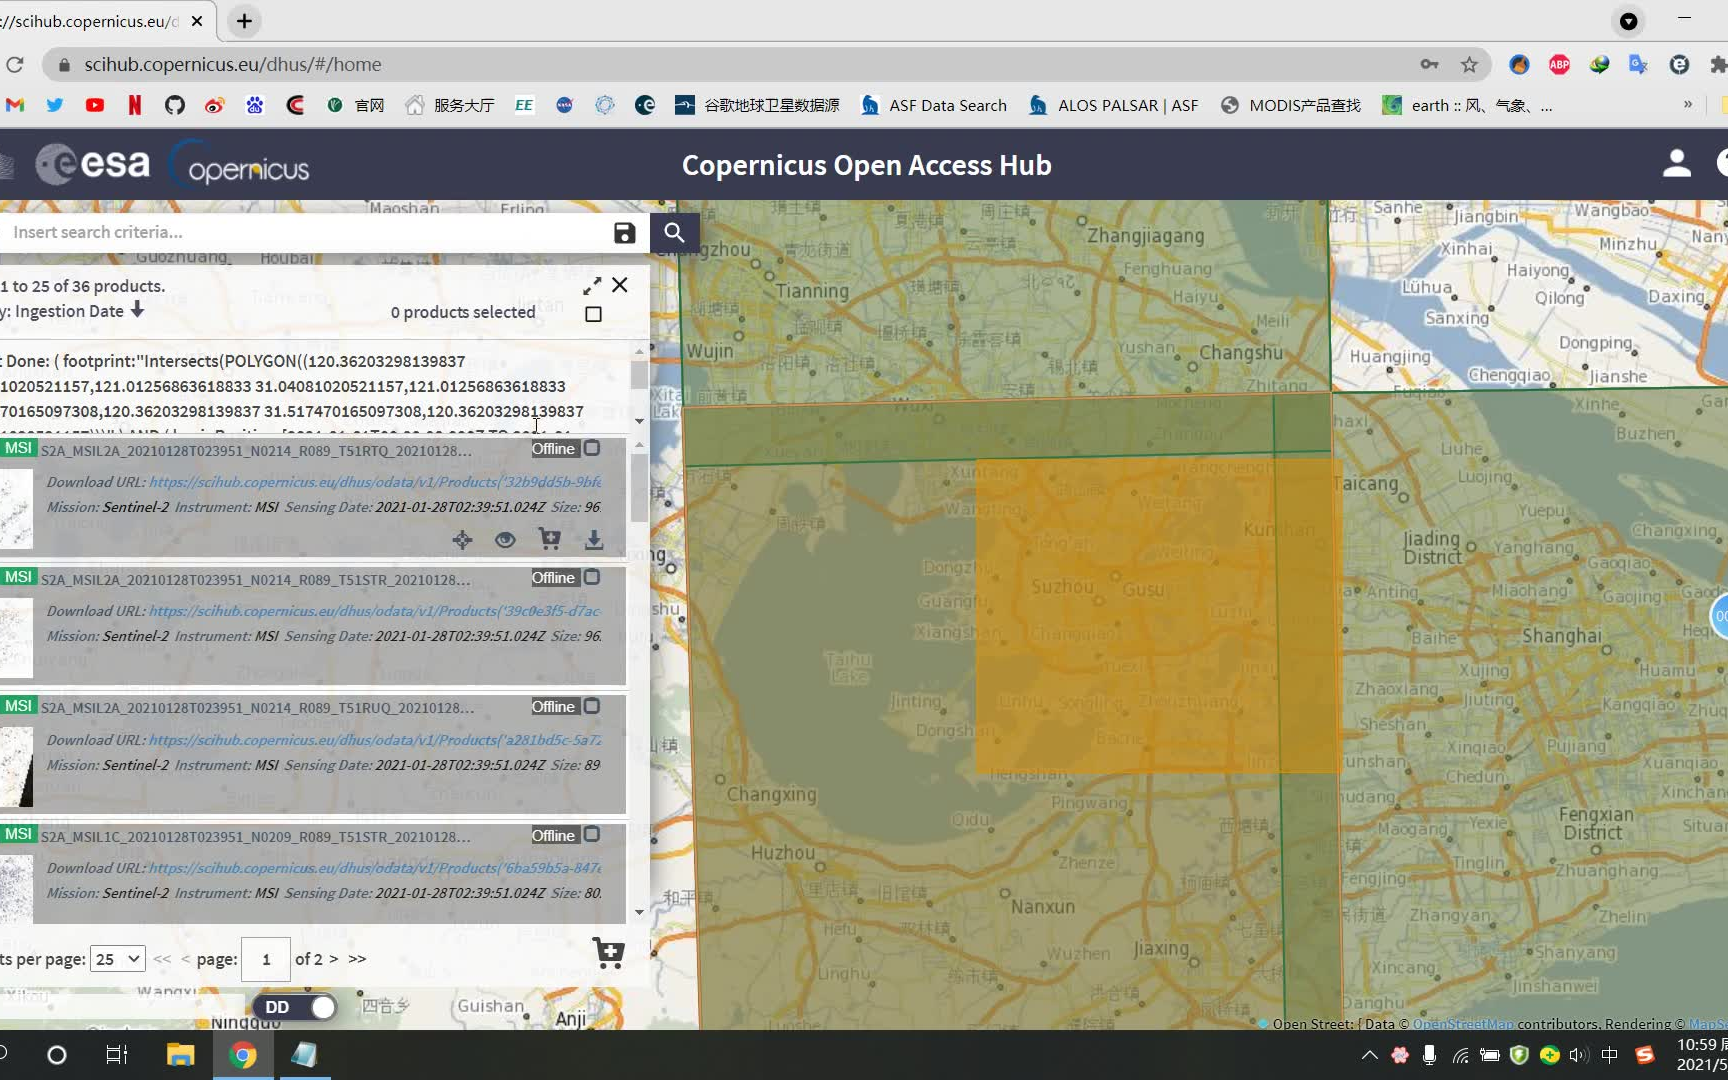1728x1080 pixels.
Task: Open MSIL1C T51STR download URL link
Action: pos(375,868)
